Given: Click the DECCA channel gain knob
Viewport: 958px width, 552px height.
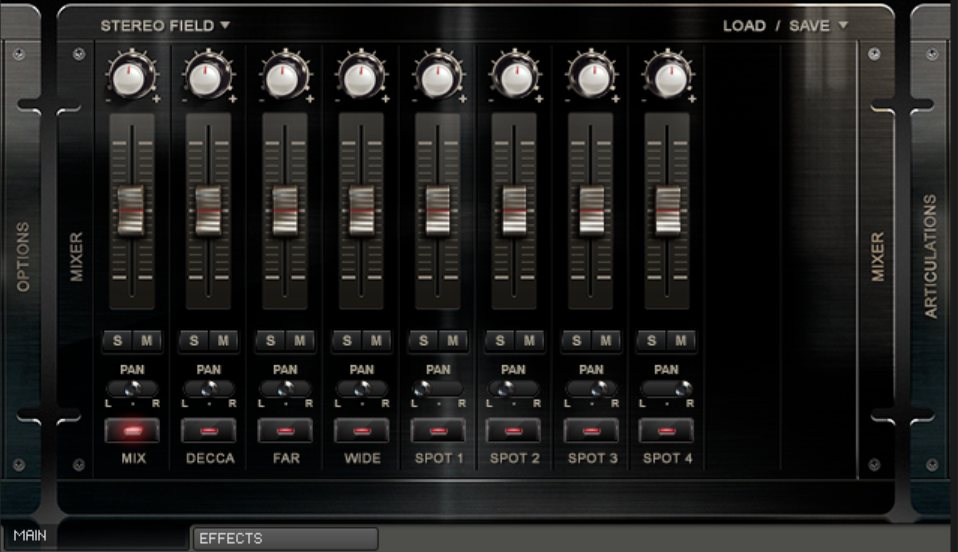Looking at the screenshot, I should (208, 77).
